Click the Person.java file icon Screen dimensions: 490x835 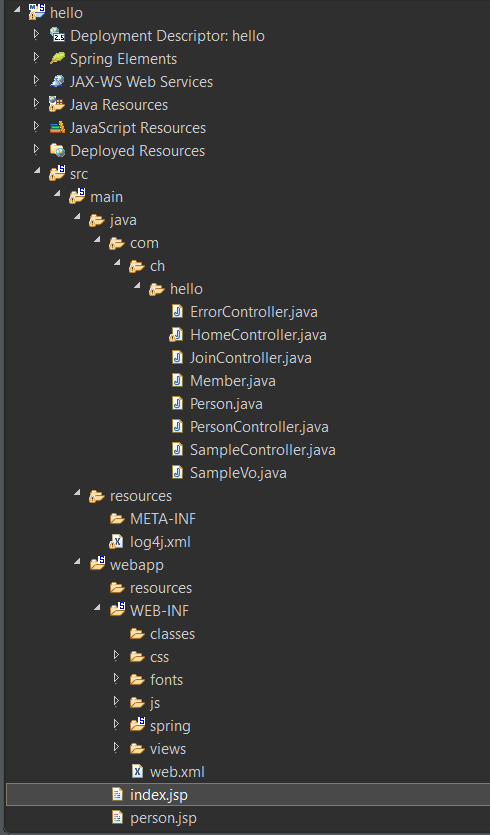[177, 403]
